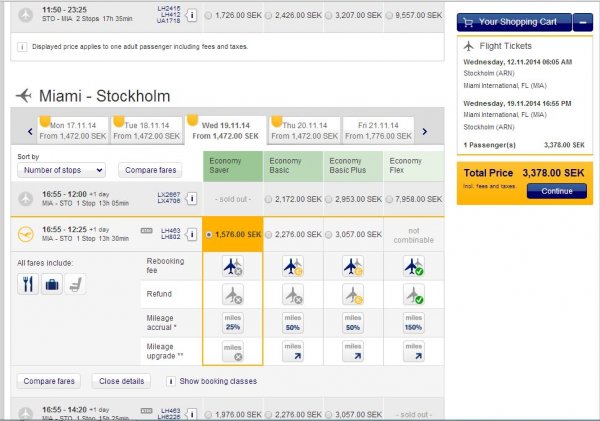600x421 pixels.
Task: Click the Economy Basic mileage upgrade icon
Action: click(x=294, y=350)
